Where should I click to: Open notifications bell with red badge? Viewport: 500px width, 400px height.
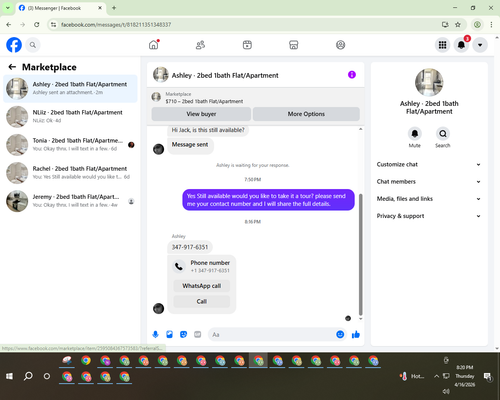click(461, 45)
